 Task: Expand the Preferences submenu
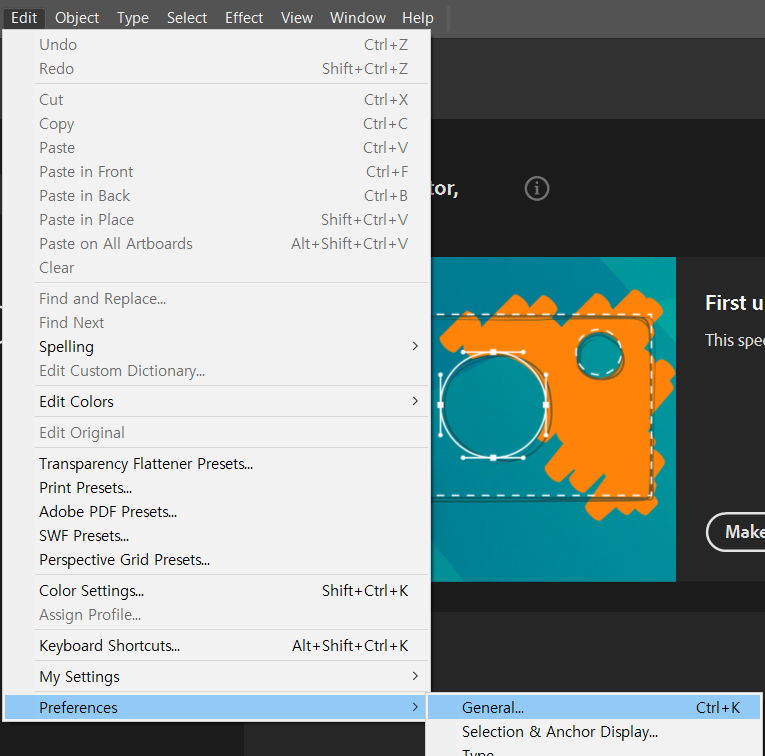click(x=214, y=708)
